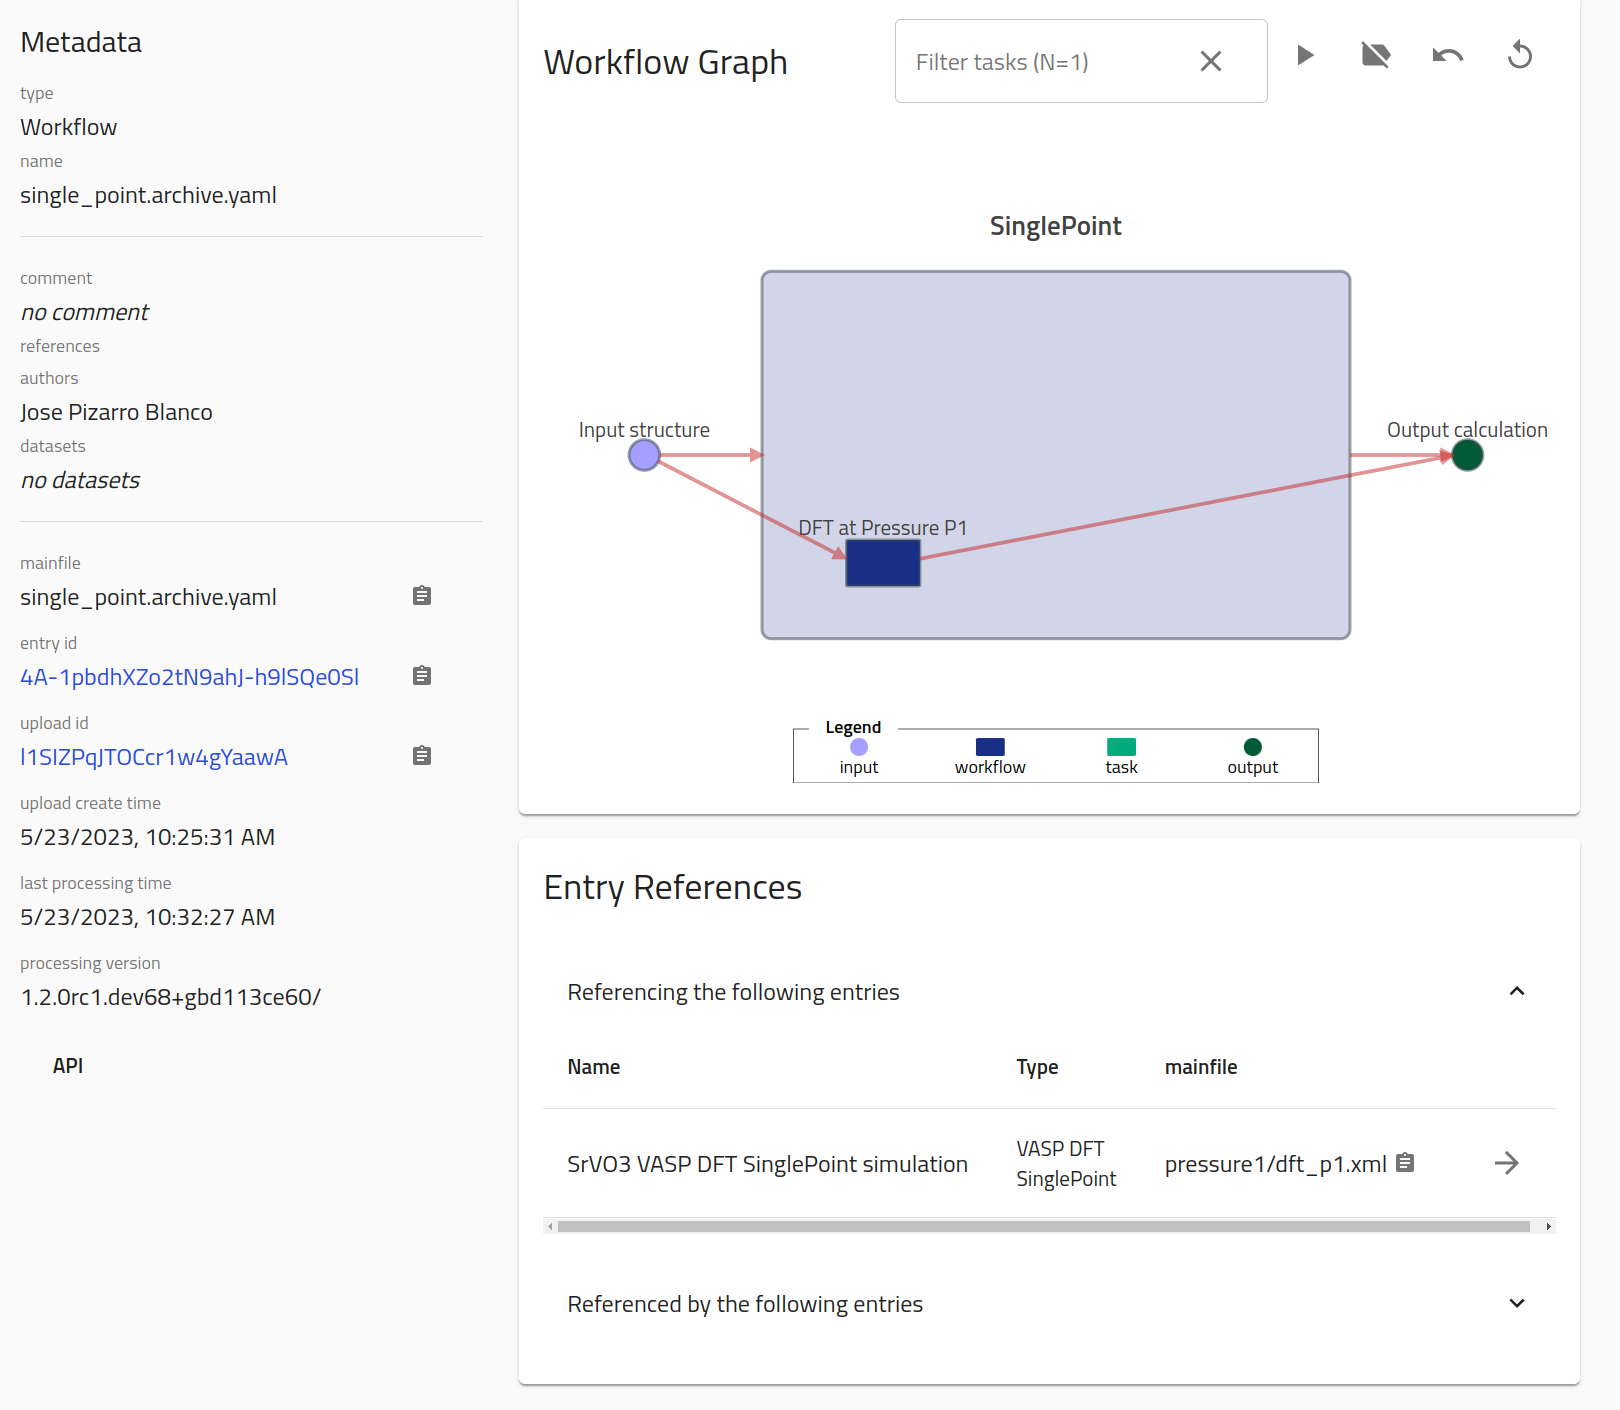The image size is (1620, 1410).
Task: Click the mainfile column header
Action: (x=1201, y=1067)
